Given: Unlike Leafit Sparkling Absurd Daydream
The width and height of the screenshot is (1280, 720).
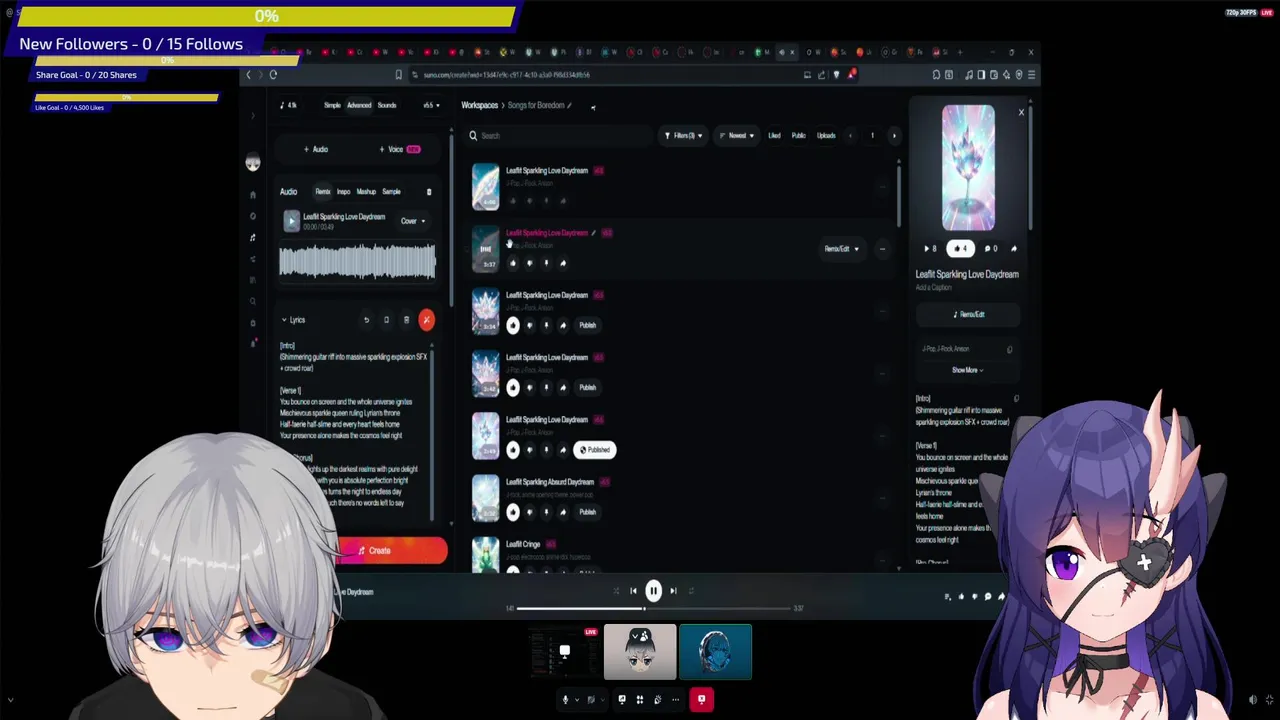Looking at the screenshot, I should [x=513, y=512].
